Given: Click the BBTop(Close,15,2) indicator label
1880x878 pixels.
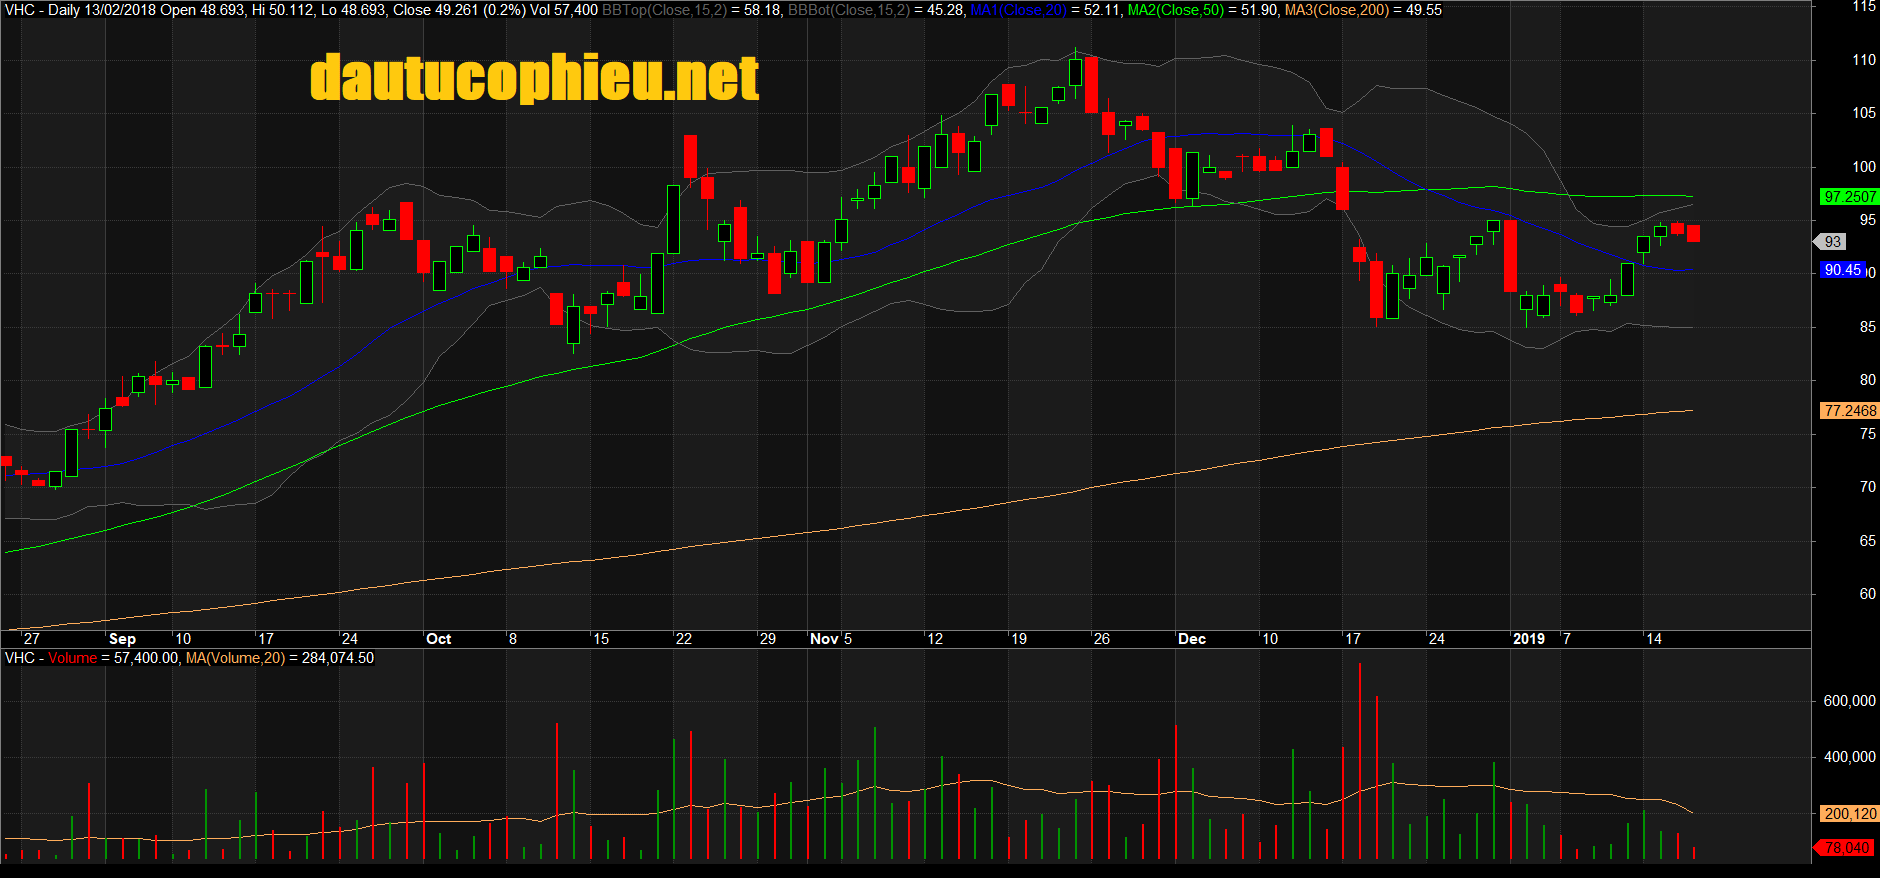Looking at the screenshot, I should point(664,10).
